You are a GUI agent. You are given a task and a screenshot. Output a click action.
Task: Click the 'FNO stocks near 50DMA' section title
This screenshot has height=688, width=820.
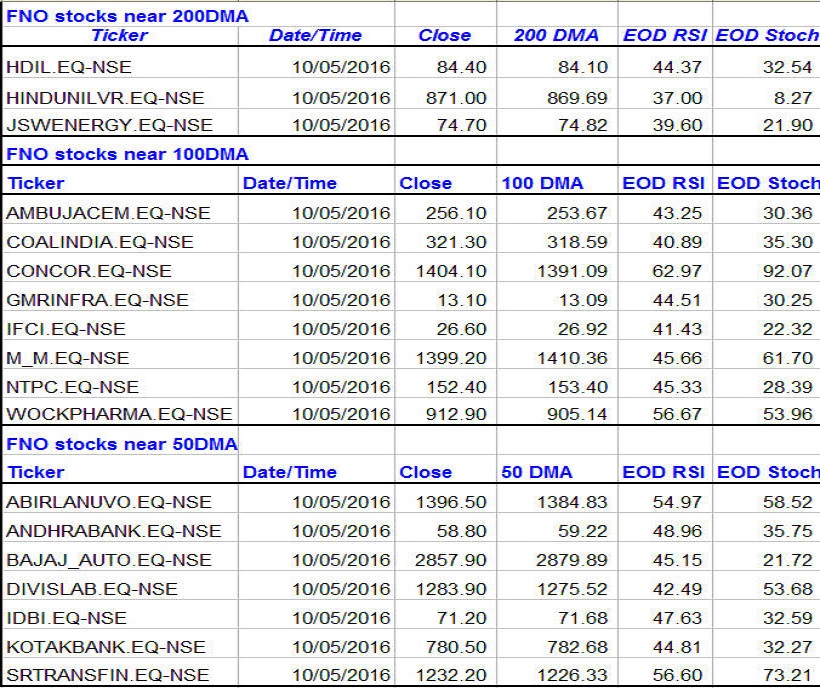click(x=122, y=443)
